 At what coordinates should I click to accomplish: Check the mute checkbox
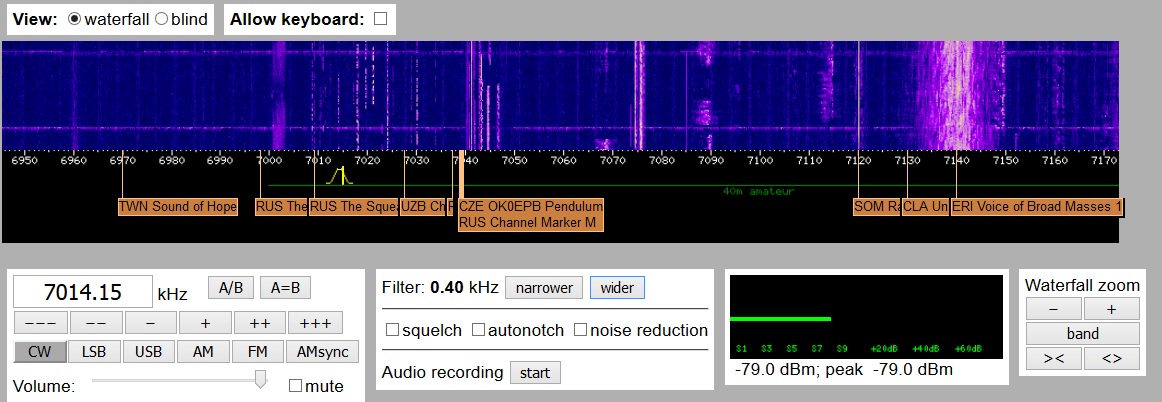point(296,386)
